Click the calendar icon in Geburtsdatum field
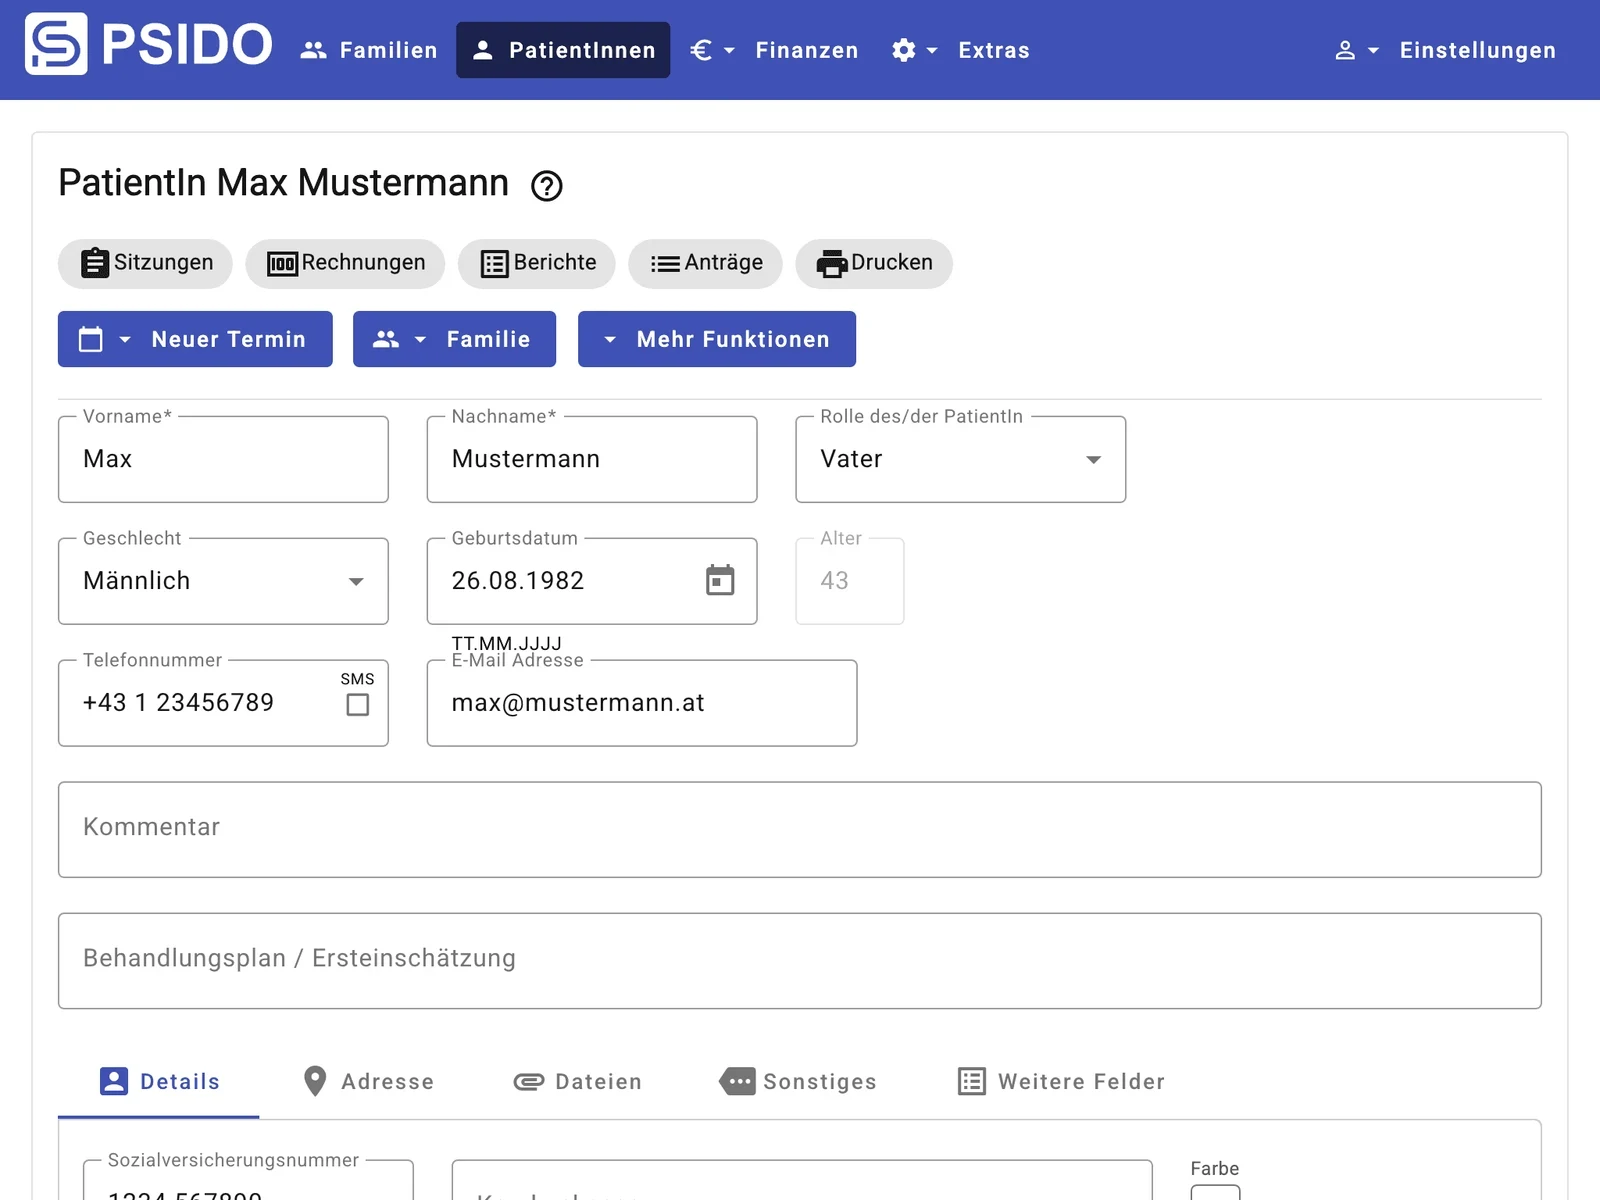This screenshot has height=1200, width=1600. coord(720,580)
